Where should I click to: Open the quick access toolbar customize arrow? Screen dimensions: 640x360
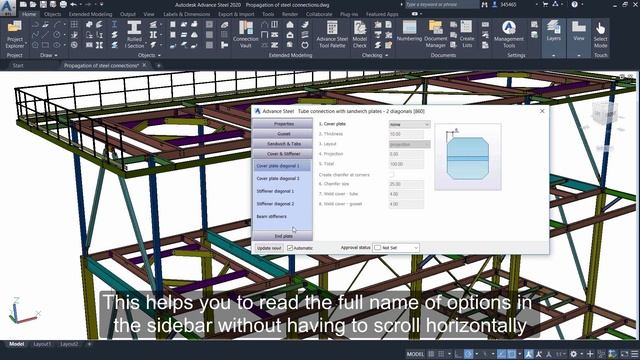pyautogui.click(x=101, y=4)
